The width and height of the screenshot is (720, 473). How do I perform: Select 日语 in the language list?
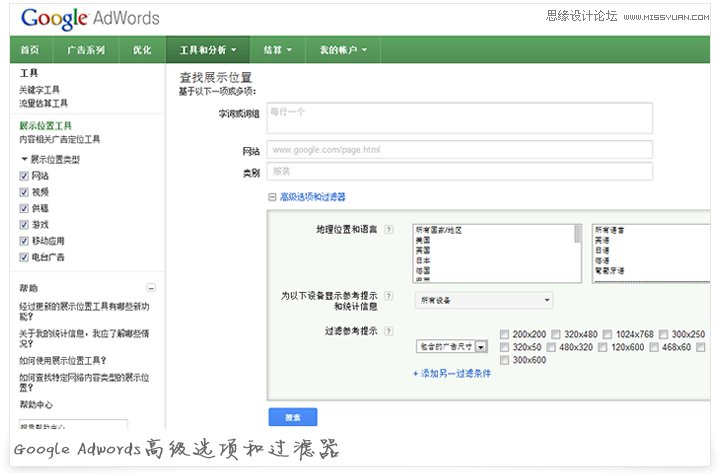602,250
